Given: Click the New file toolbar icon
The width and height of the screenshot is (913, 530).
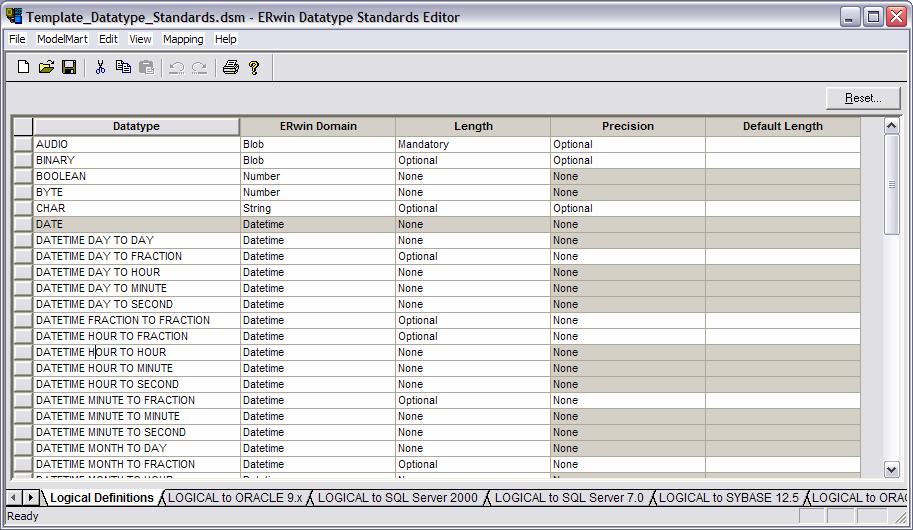Looking at the screenshot, I should pyautogui.click(x=24, y=67).
